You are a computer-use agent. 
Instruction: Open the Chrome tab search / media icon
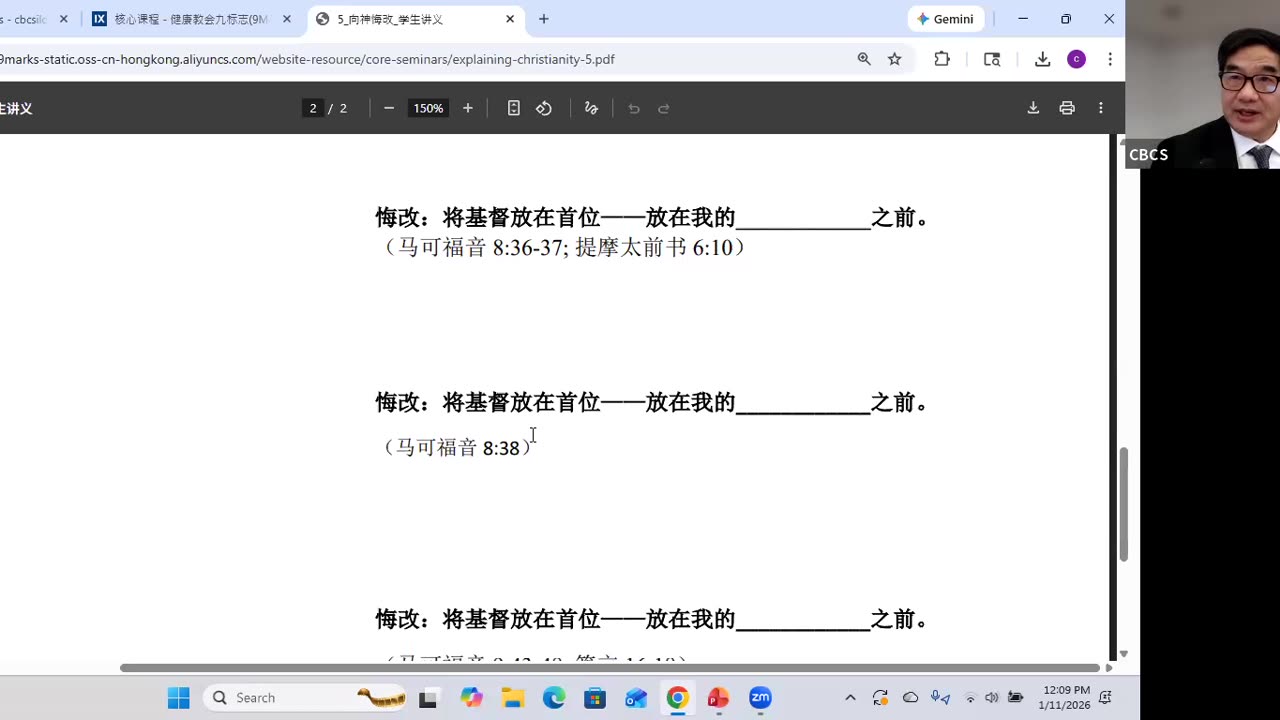pyautogui.click(x=992, y=59)
